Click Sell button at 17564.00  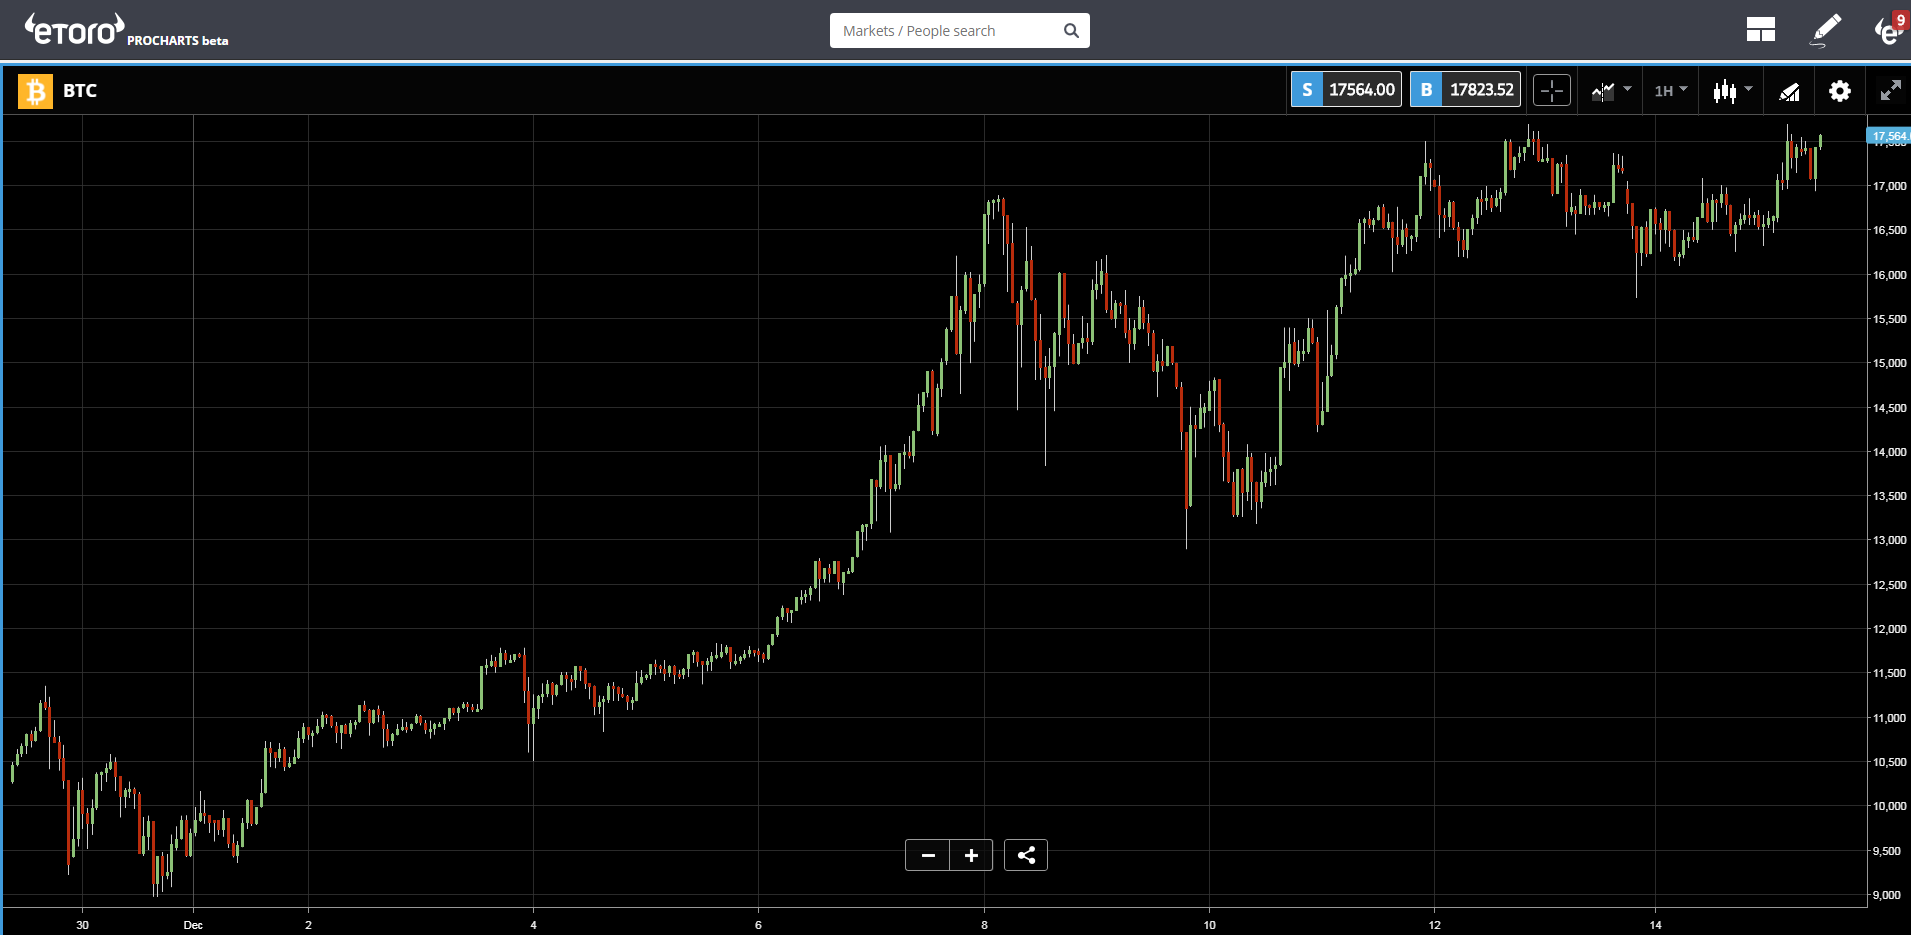click(x=1346, y=90)
